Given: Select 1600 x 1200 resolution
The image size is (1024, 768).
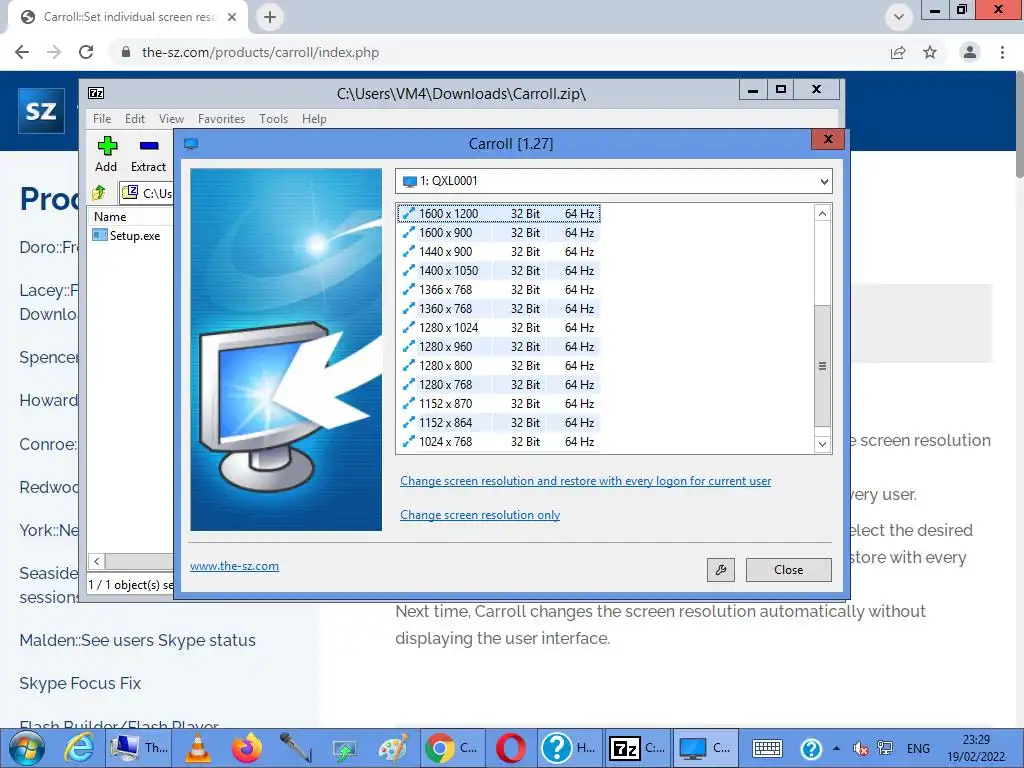Looking at the screenshot, I should coord(498,214).
